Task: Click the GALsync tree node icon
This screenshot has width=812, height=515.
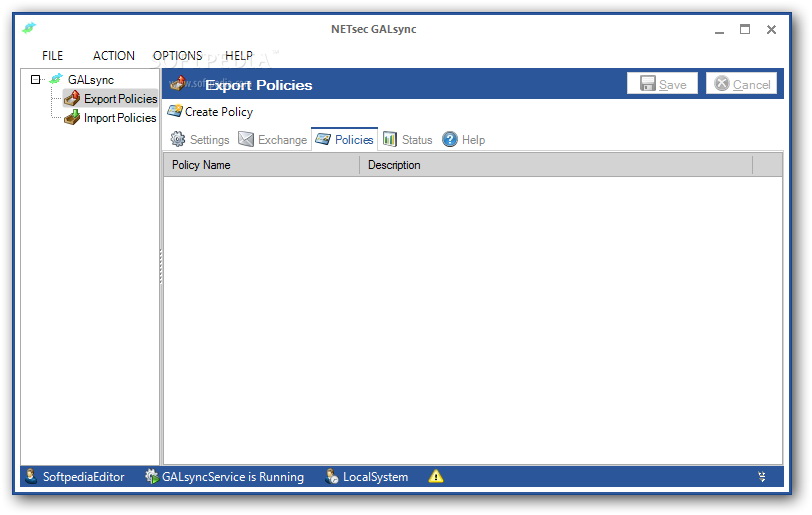Action: coord(55,79)
